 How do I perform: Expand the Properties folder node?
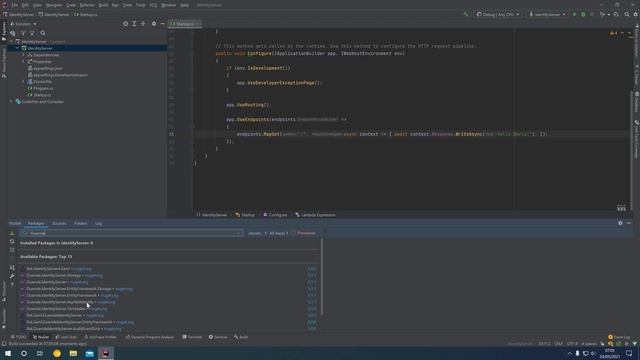(23, 61)
